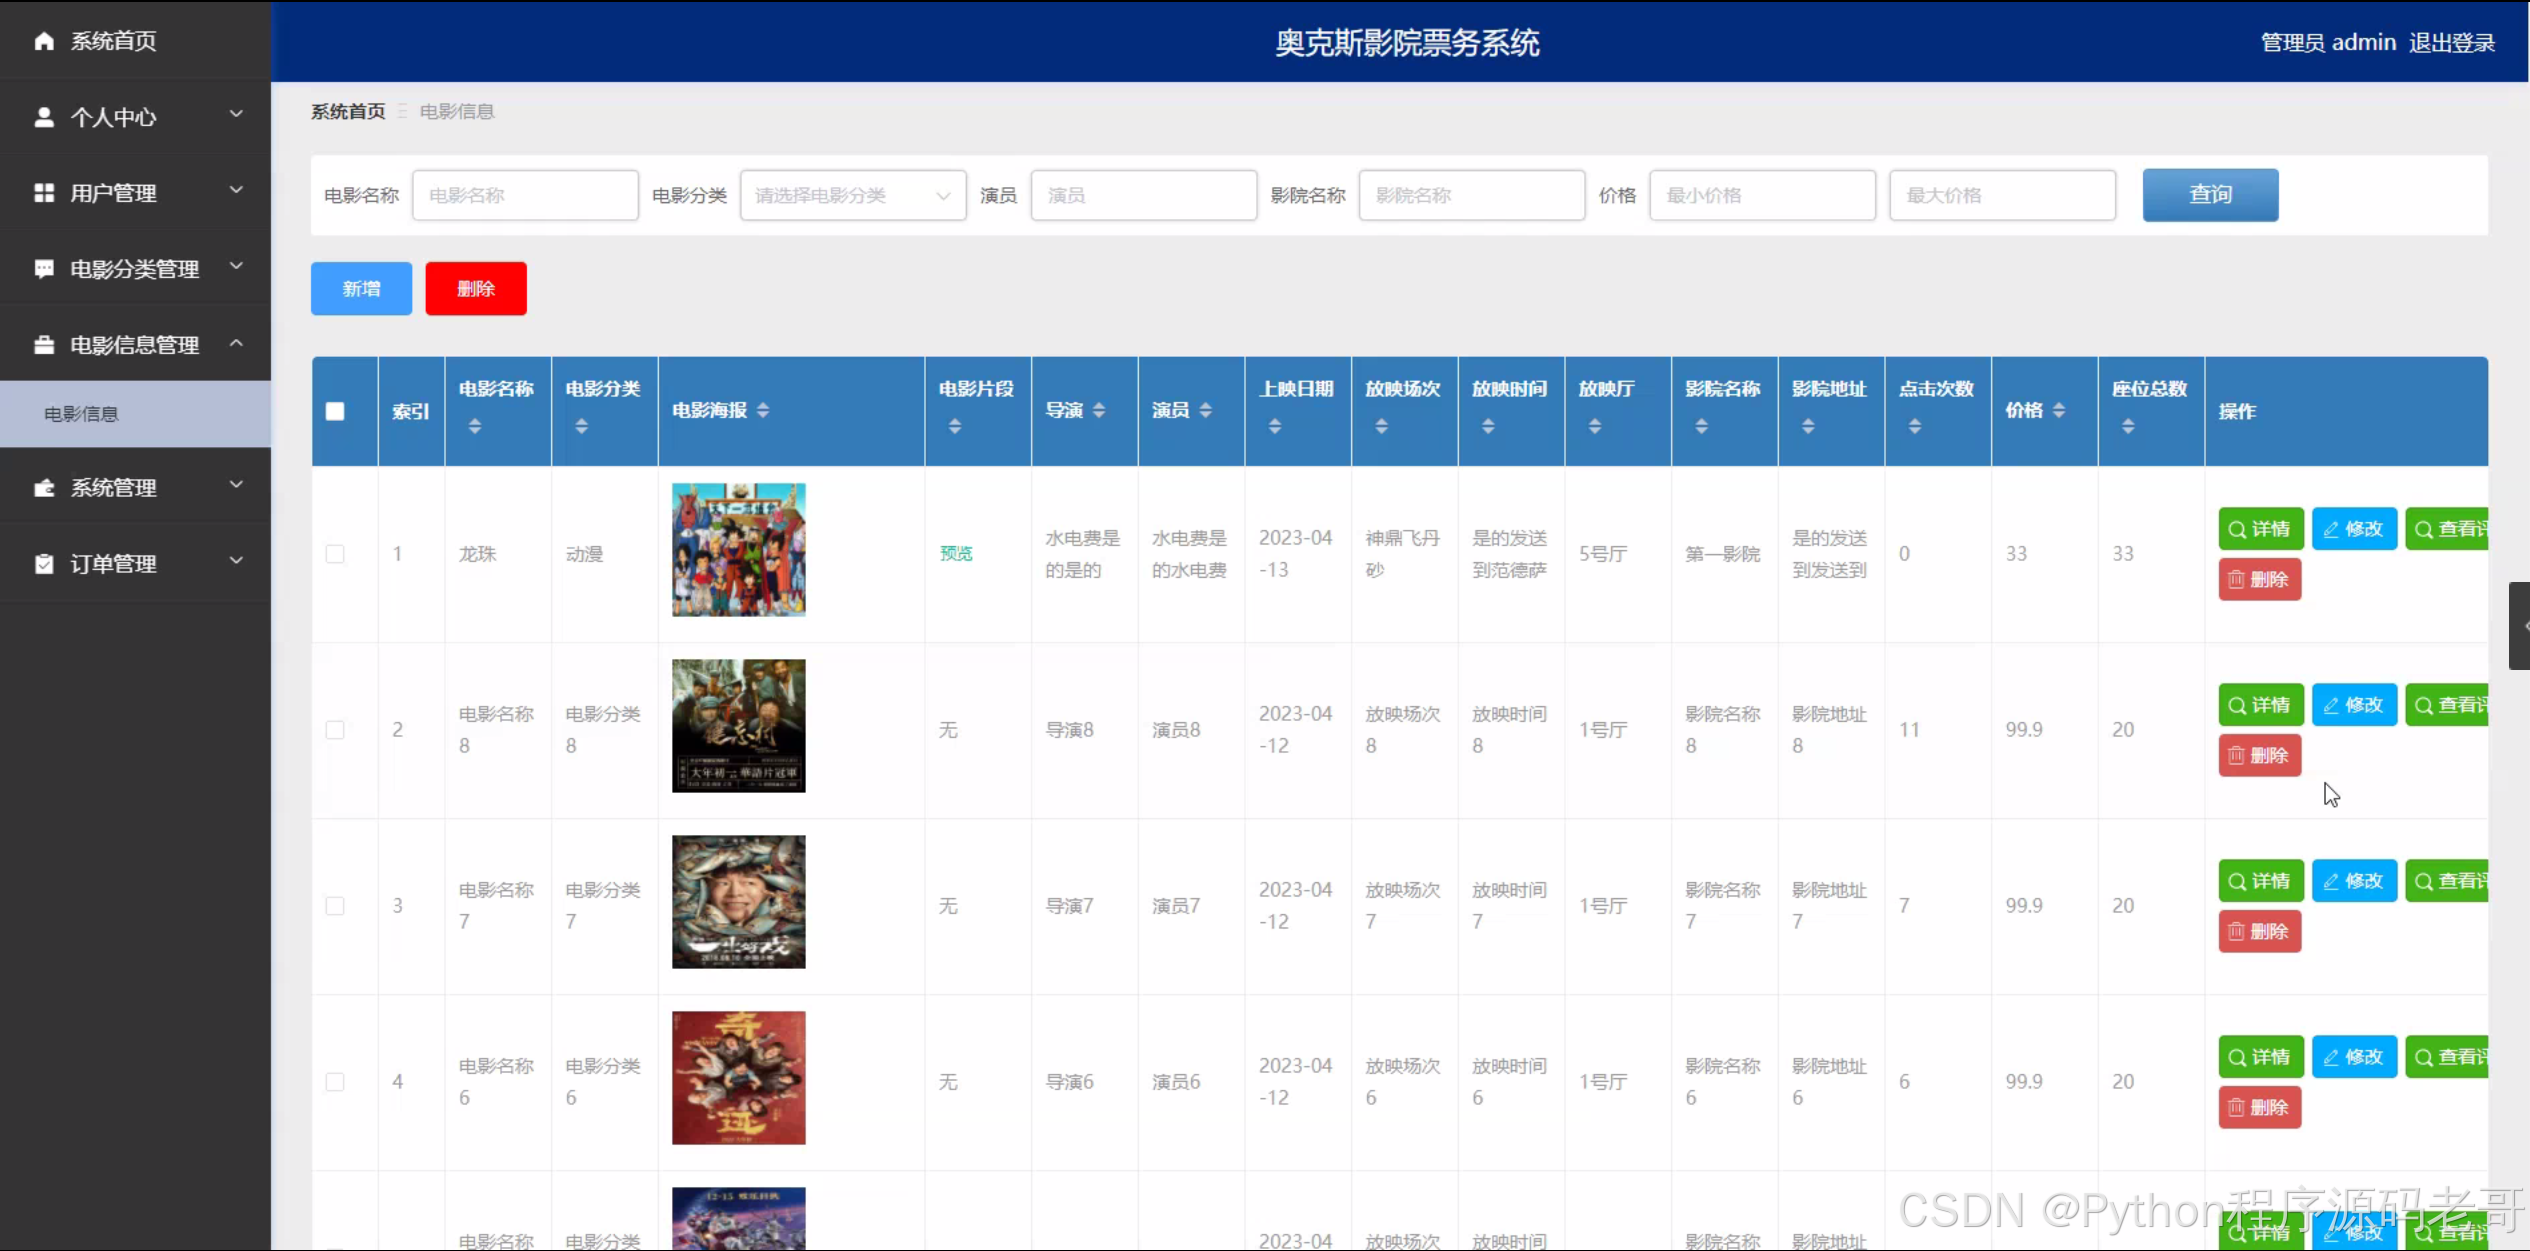The image size is (2530, 1251).
Task: Select the checkbox for row index 3
Action: [x=335, y=906]
